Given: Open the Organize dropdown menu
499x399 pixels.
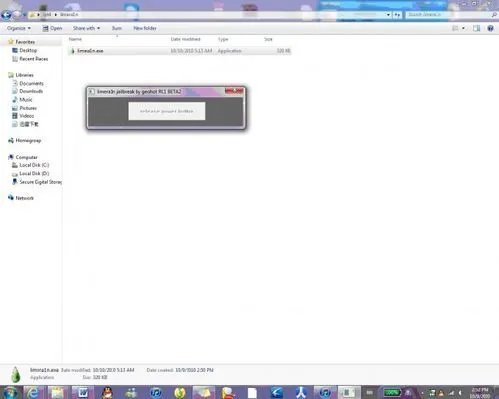Looking at the screenshot, I should [x=19, y=28].
